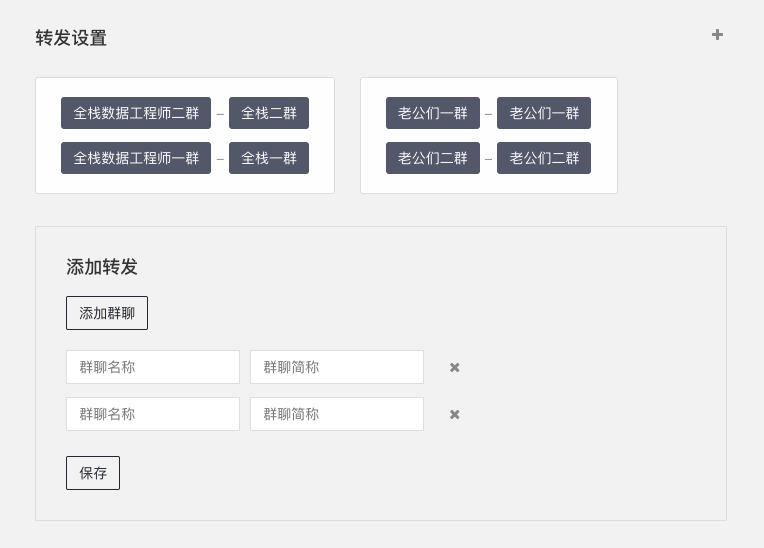764x548 pixels.
Task: Remove the second group chat row
Action: point(454,415)
